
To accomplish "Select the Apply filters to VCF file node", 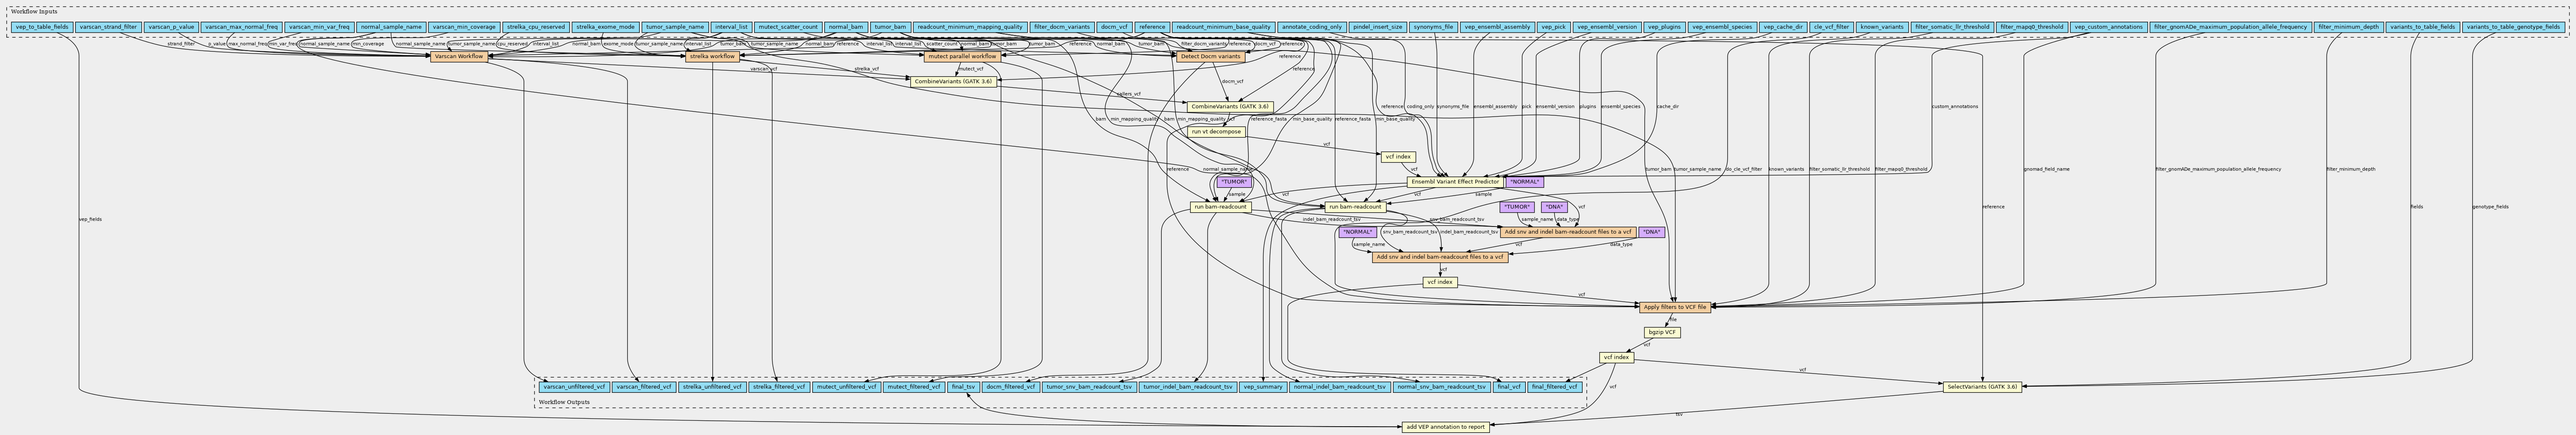I will [x=1675, y=307].
